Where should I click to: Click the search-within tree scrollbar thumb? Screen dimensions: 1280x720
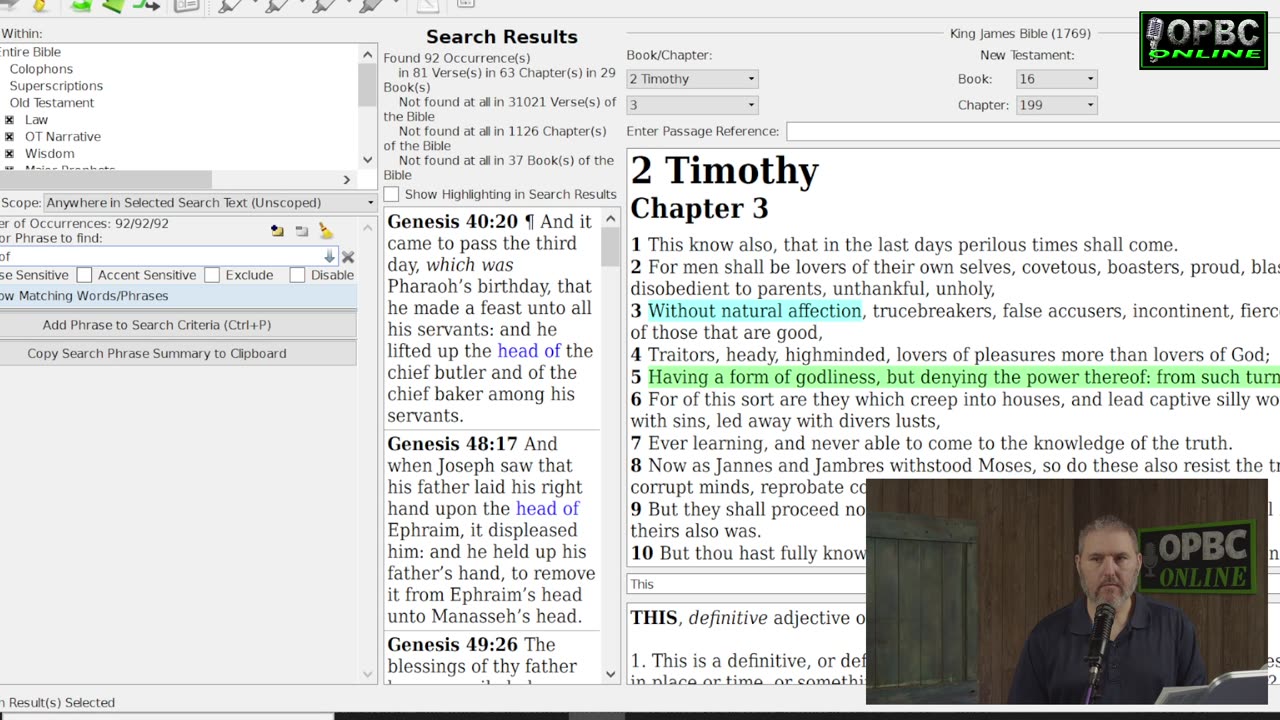[x=367, y=83]
